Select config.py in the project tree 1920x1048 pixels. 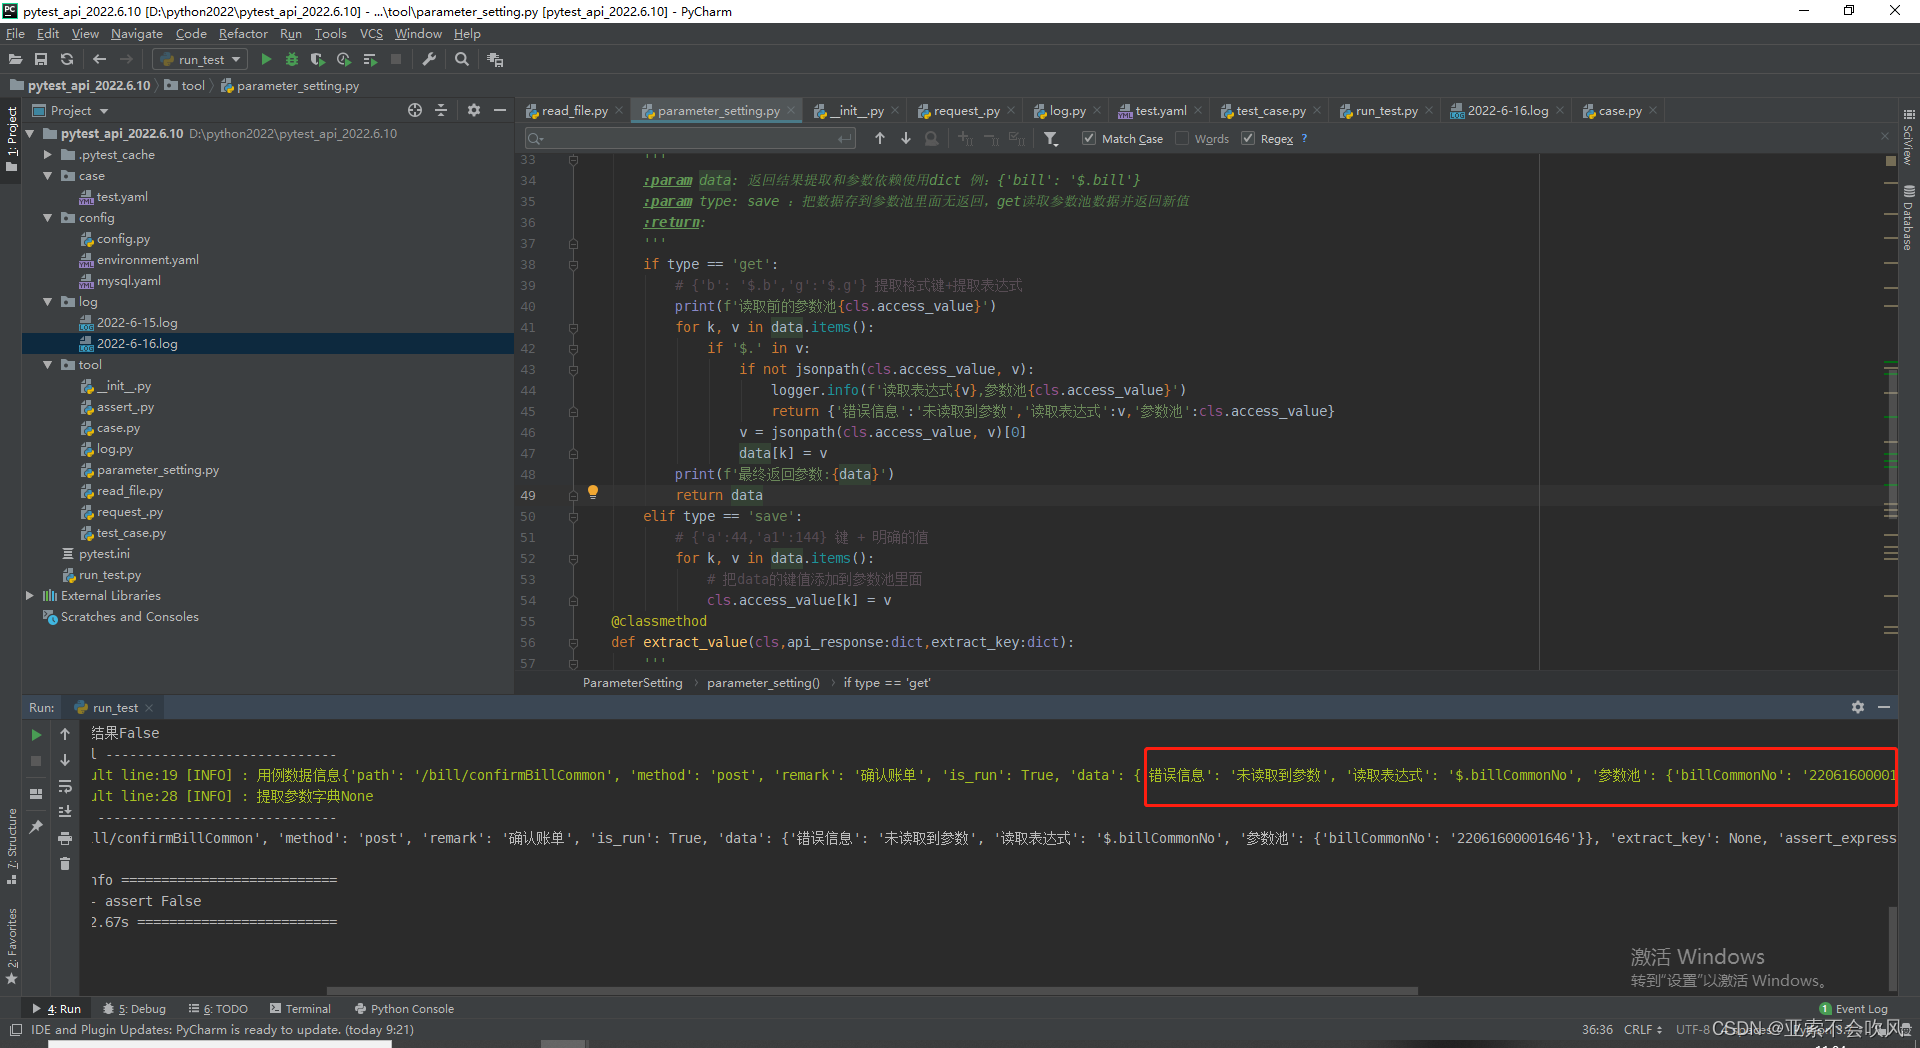pos(123,239)
